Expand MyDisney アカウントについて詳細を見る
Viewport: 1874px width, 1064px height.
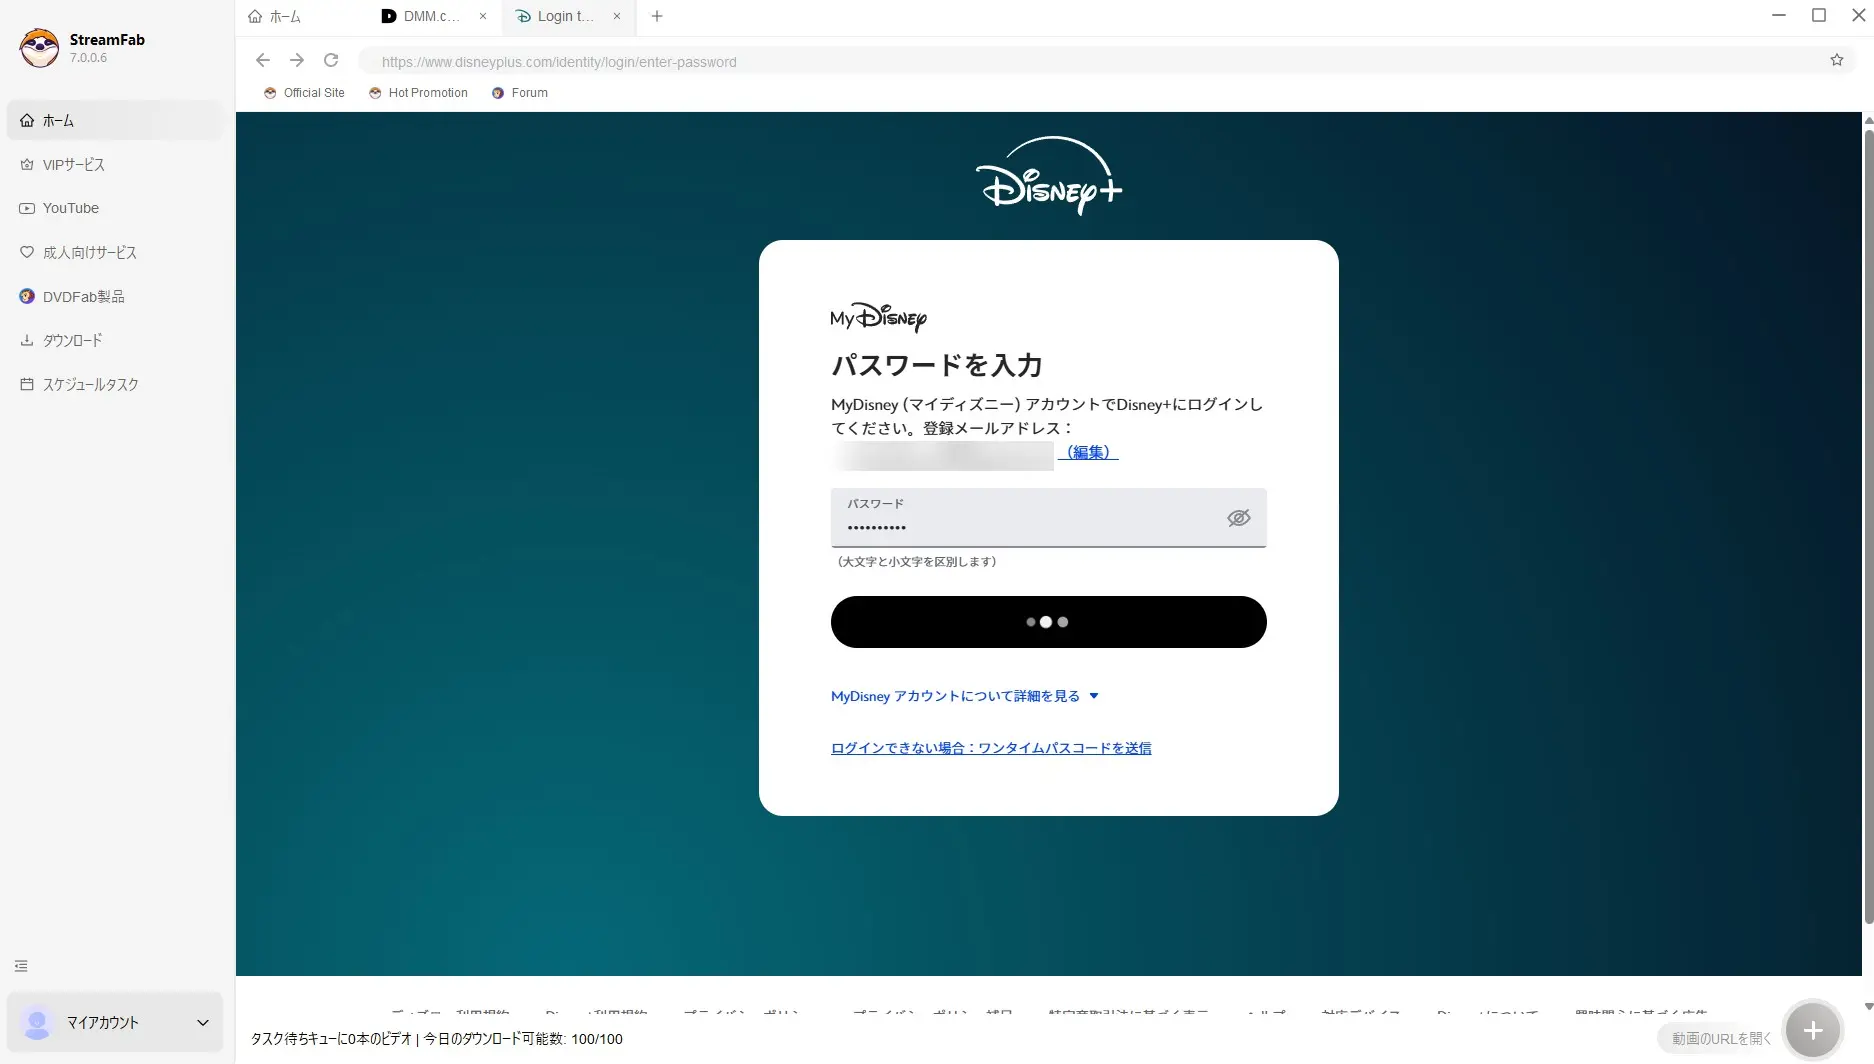coord(965,696)
